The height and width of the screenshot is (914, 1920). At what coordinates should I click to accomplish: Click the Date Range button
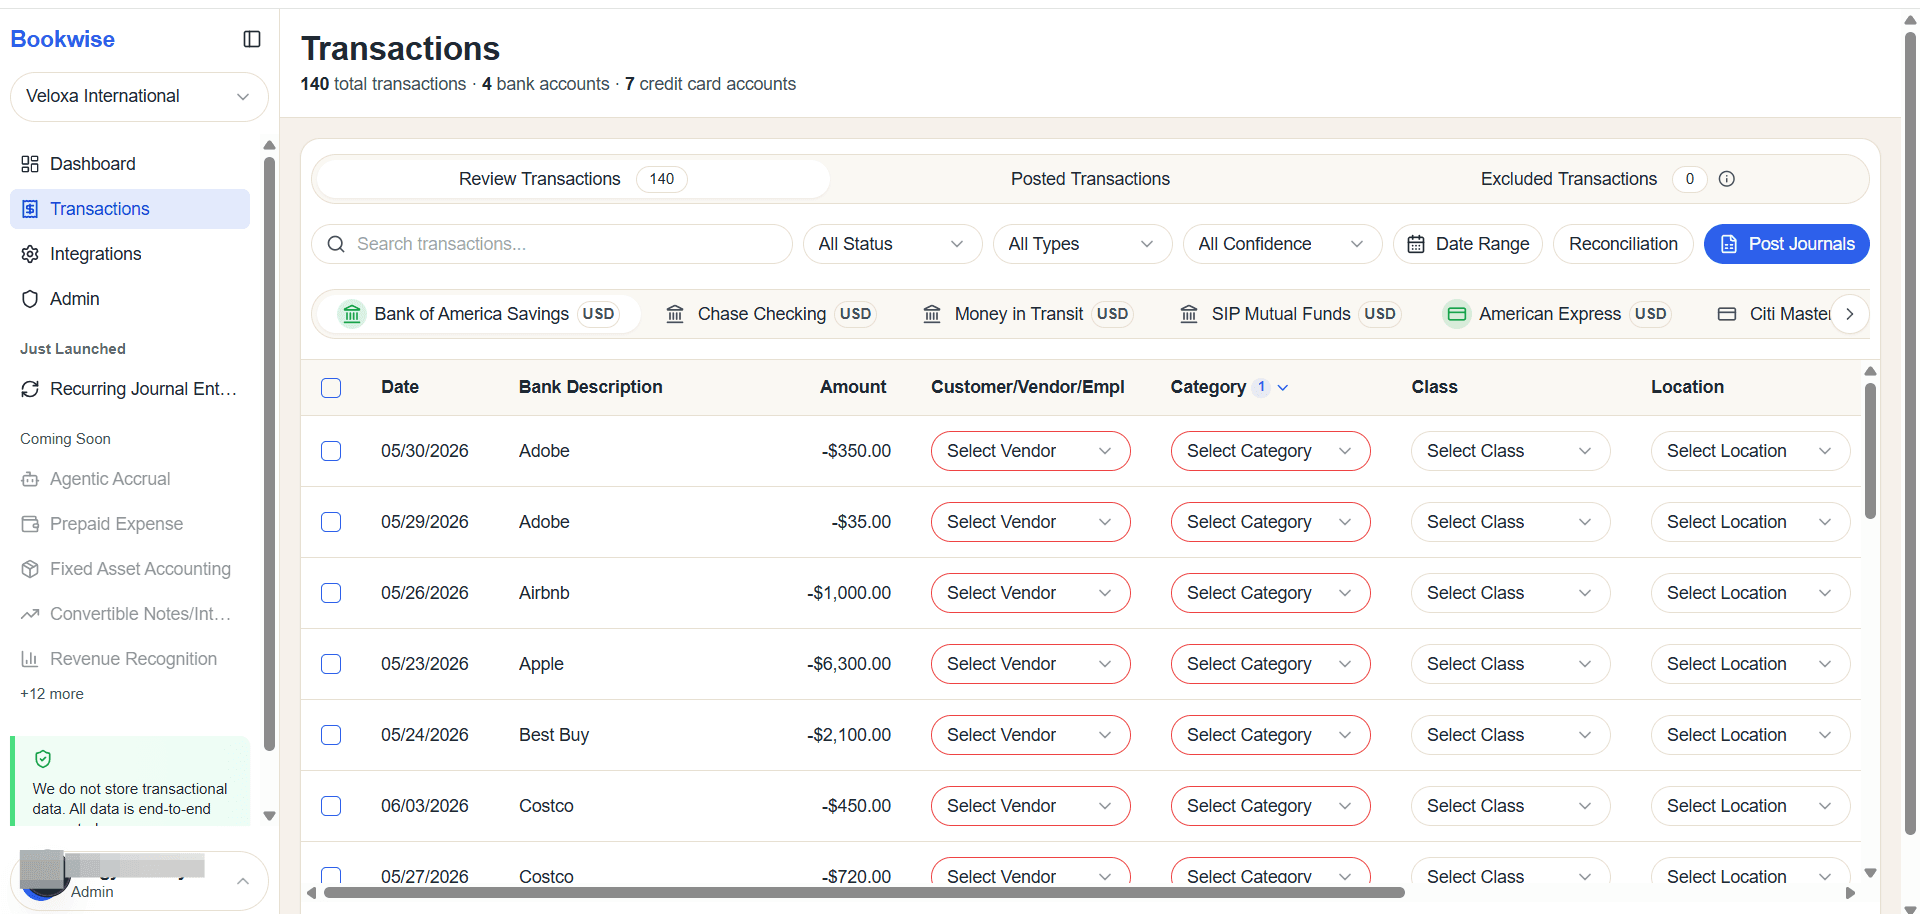point(1468,244)
